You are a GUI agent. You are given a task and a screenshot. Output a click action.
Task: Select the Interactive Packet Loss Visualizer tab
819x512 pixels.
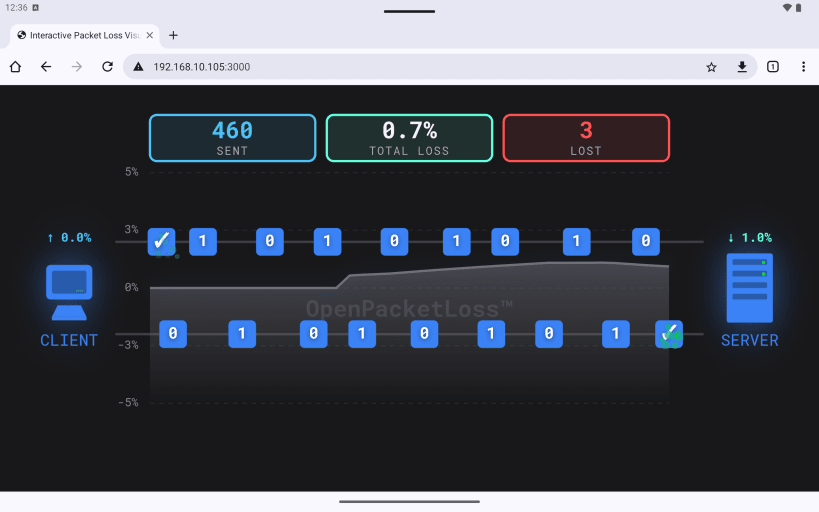[x=85, y=36]
